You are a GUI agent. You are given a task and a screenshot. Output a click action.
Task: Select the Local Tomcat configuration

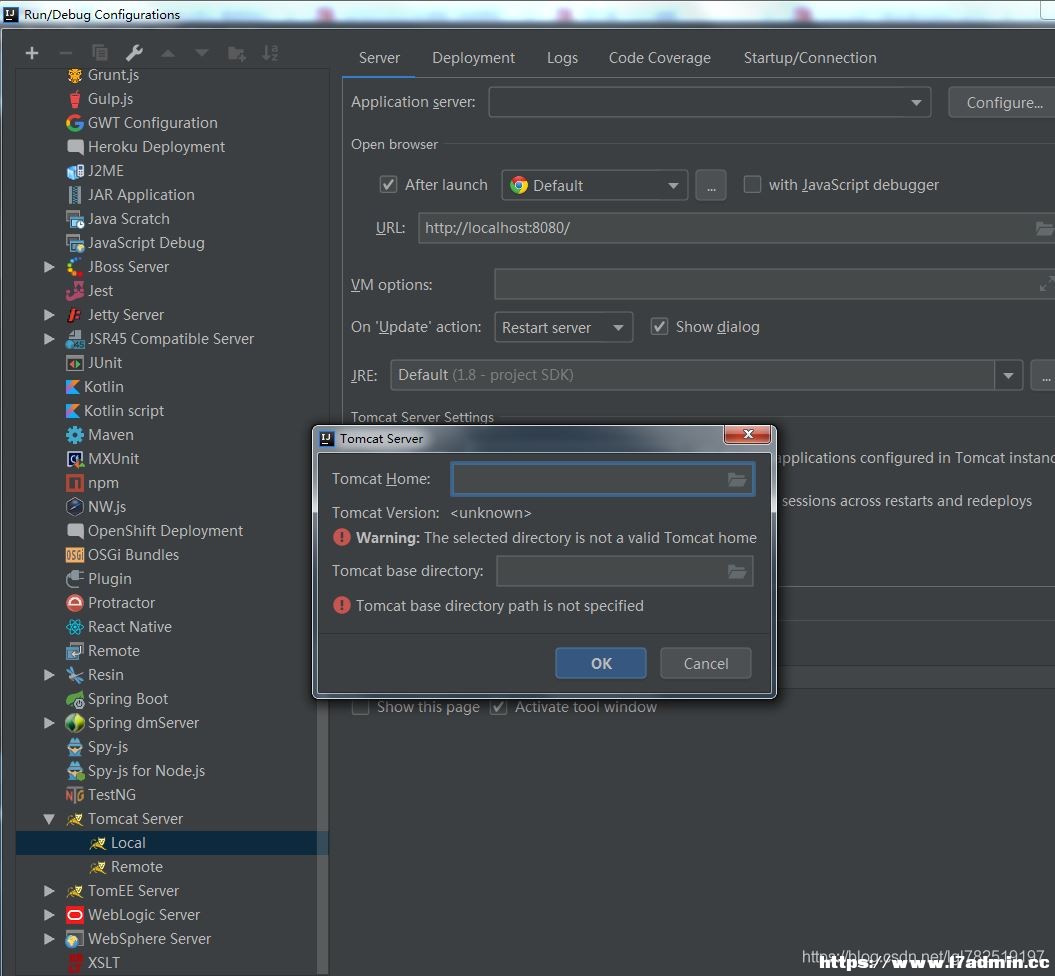(x=172, y=843)
